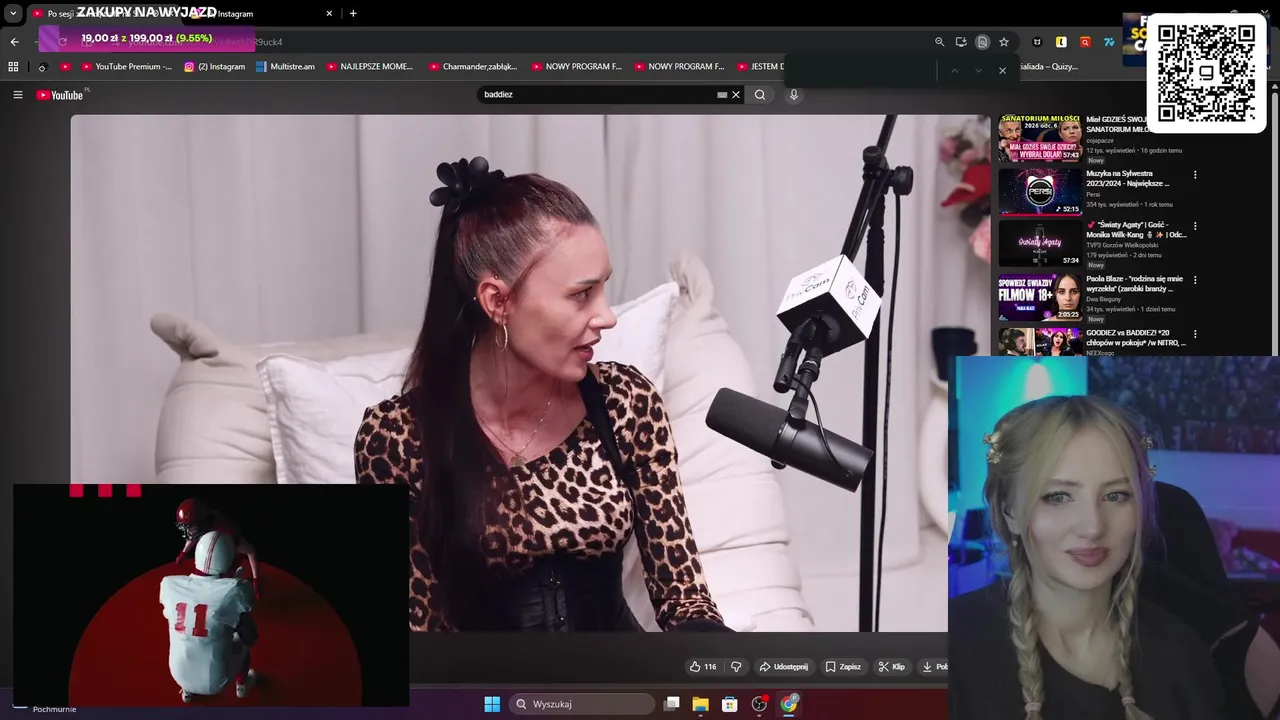Open the Windows Start menu
This screenshot has height=720, width=1280.
point(492,704)
